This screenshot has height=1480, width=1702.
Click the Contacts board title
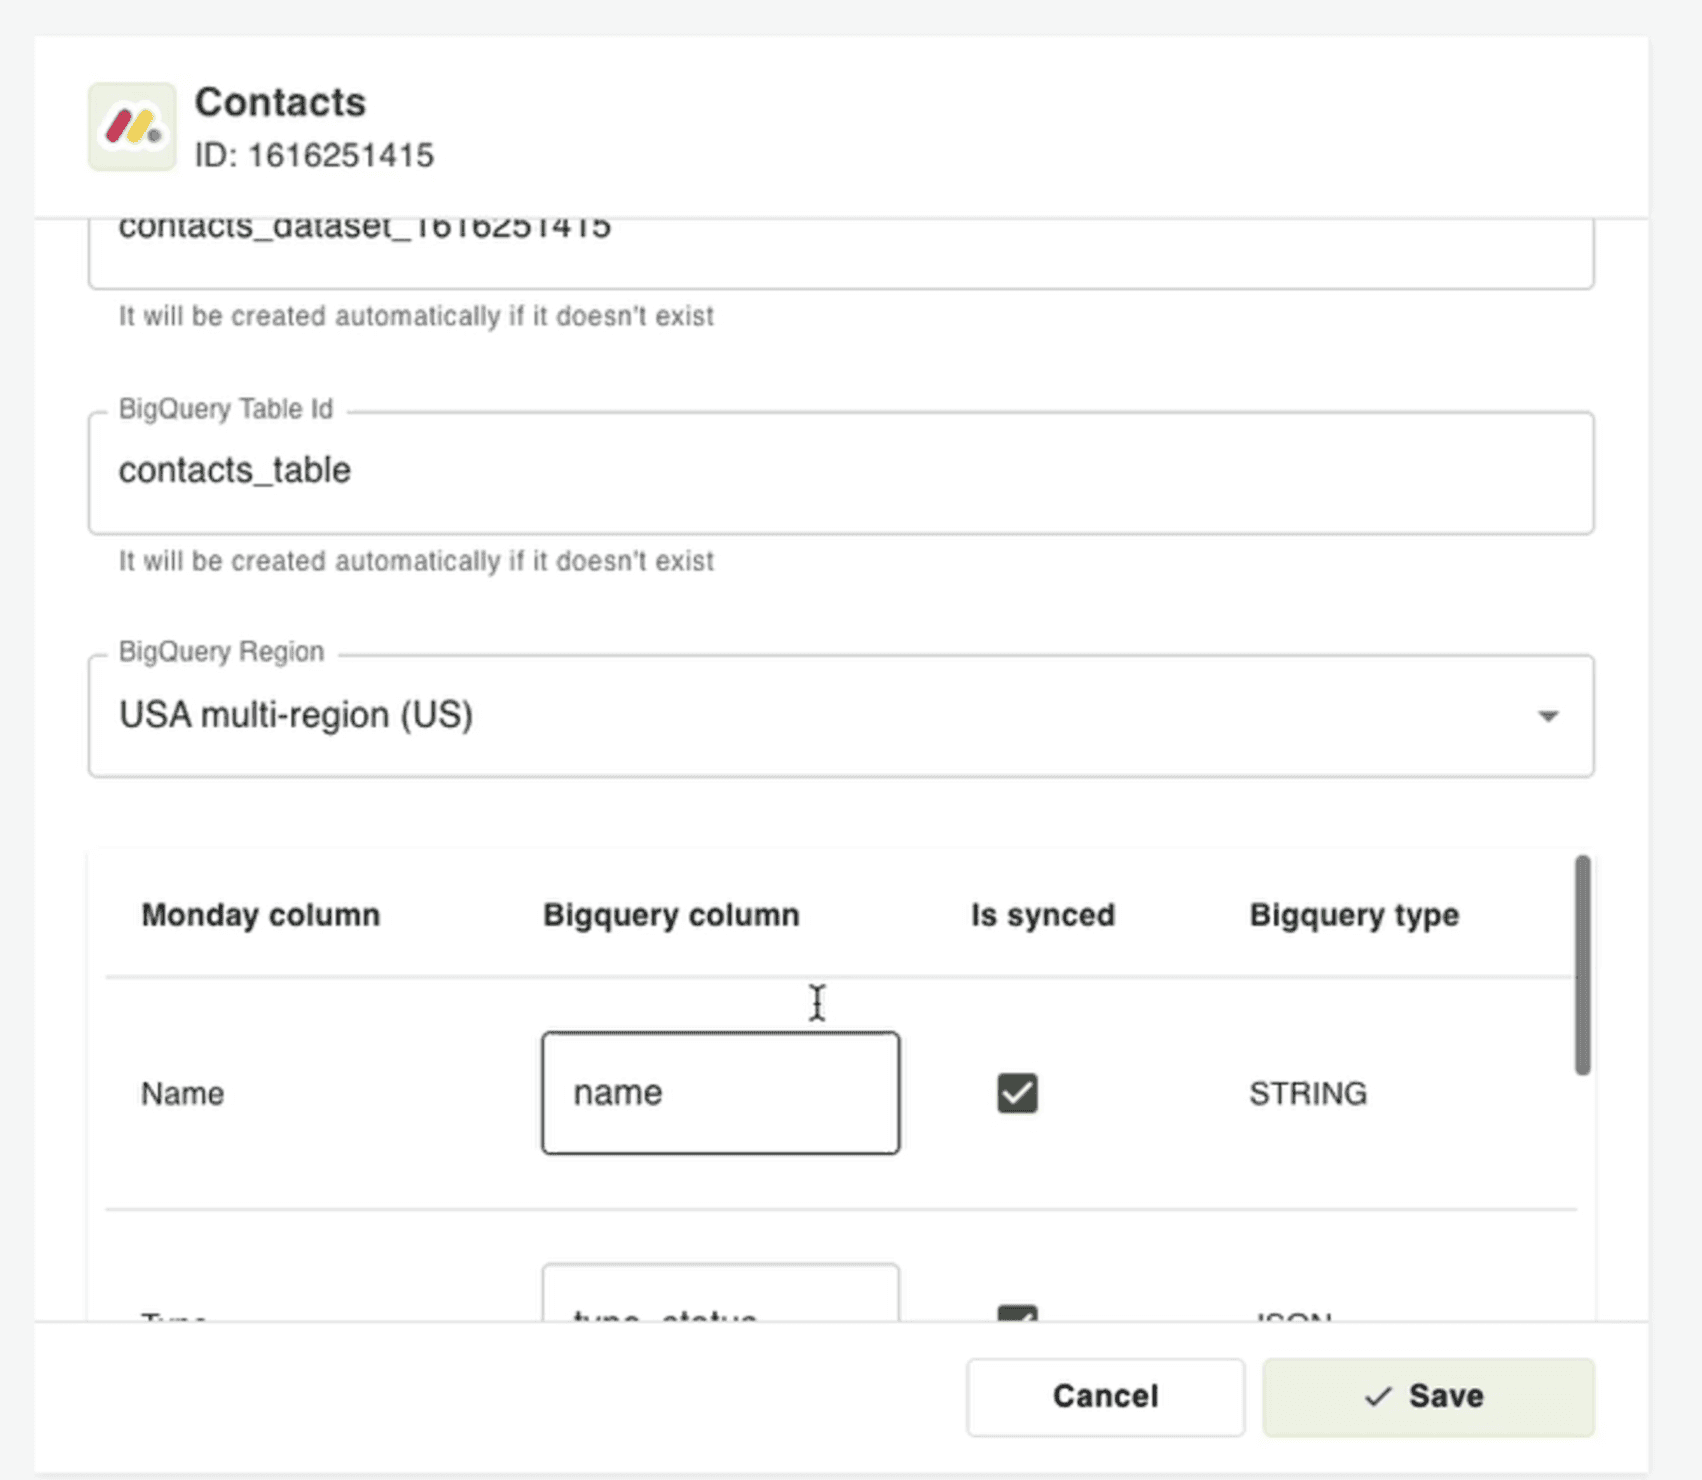pyautogui.click(x=280, y=102)
